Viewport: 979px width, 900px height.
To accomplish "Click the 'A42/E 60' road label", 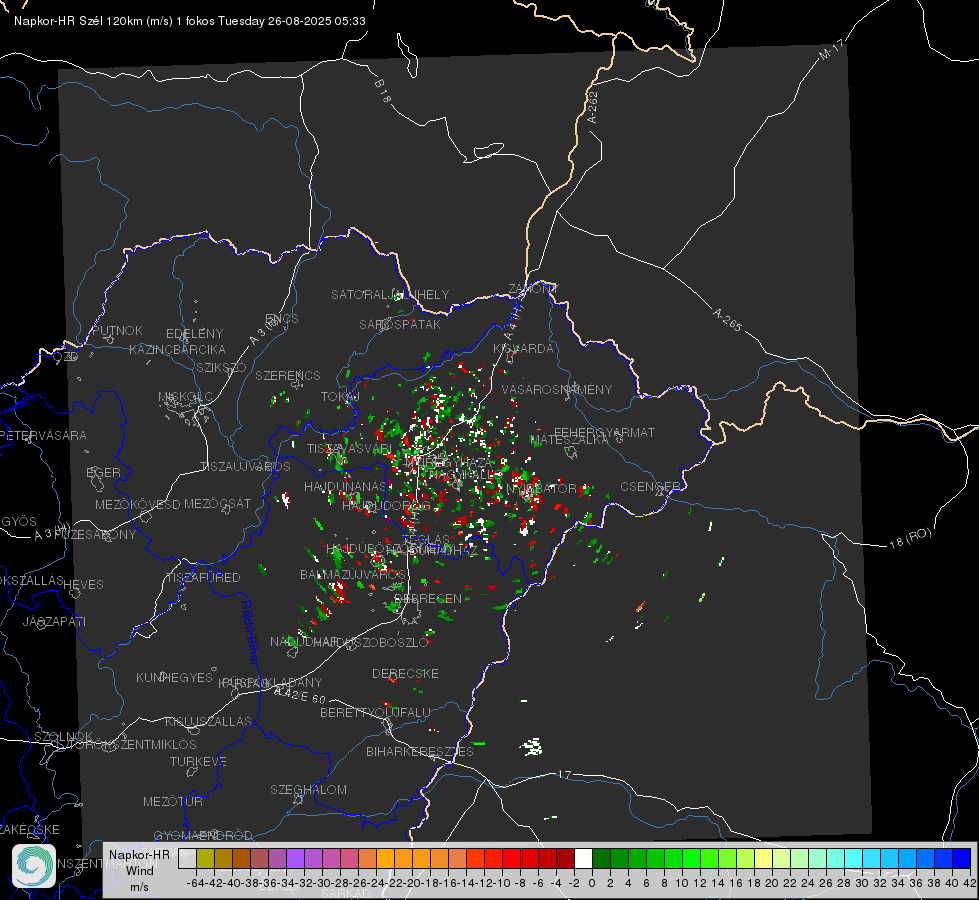I will [299, 695].
